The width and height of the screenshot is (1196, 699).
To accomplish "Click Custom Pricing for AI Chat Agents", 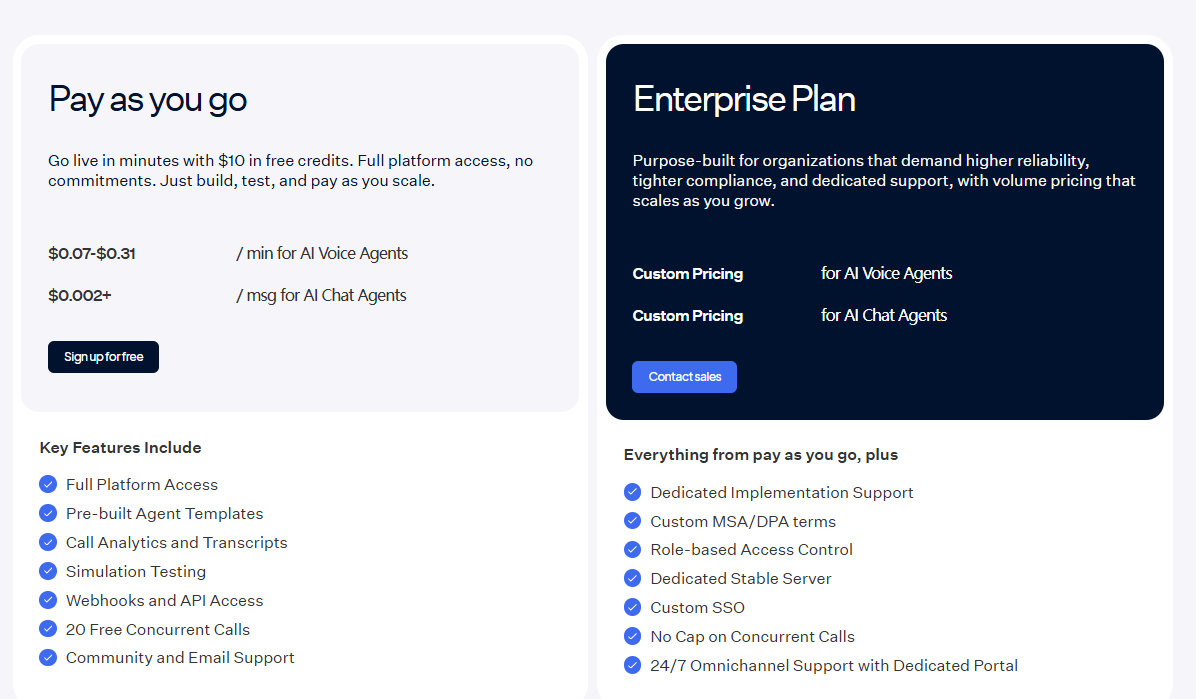I will 687,315.
